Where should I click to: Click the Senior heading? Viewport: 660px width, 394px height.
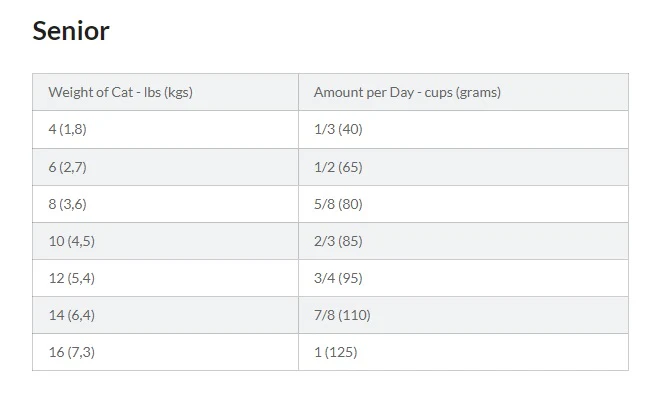coord(71,31)
